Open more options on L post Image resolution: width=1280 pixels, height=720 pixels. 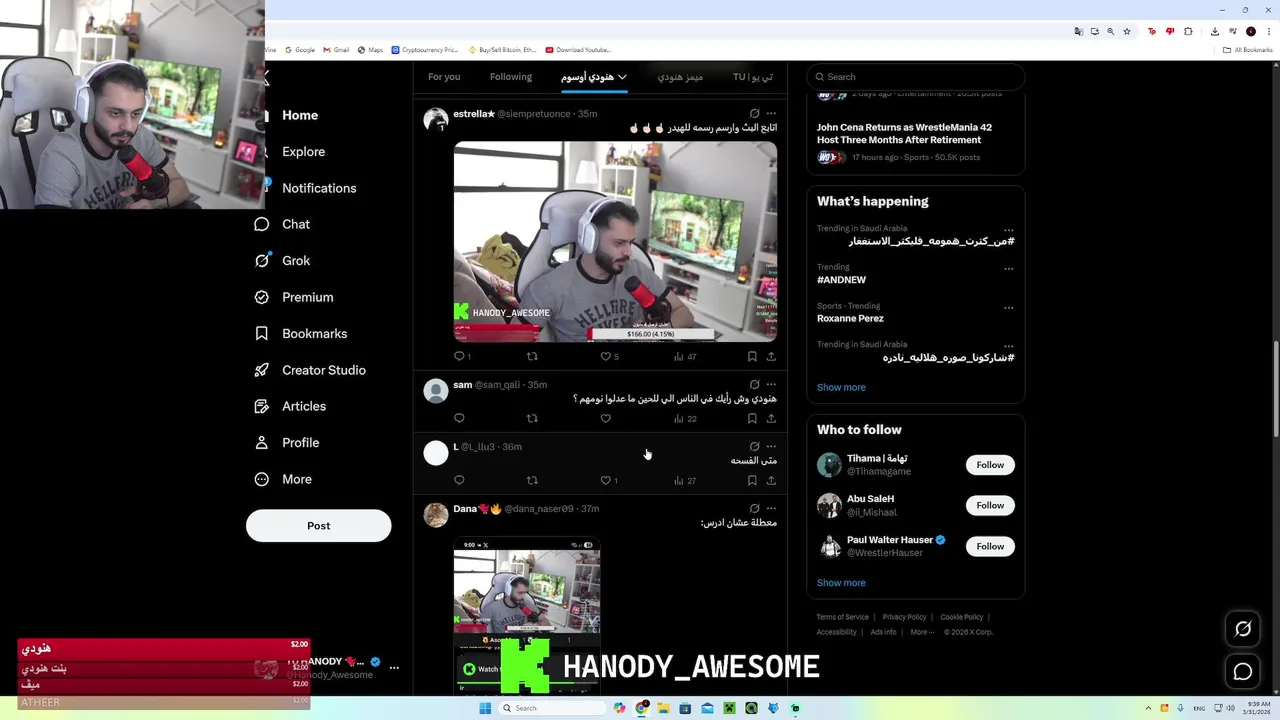771,447
